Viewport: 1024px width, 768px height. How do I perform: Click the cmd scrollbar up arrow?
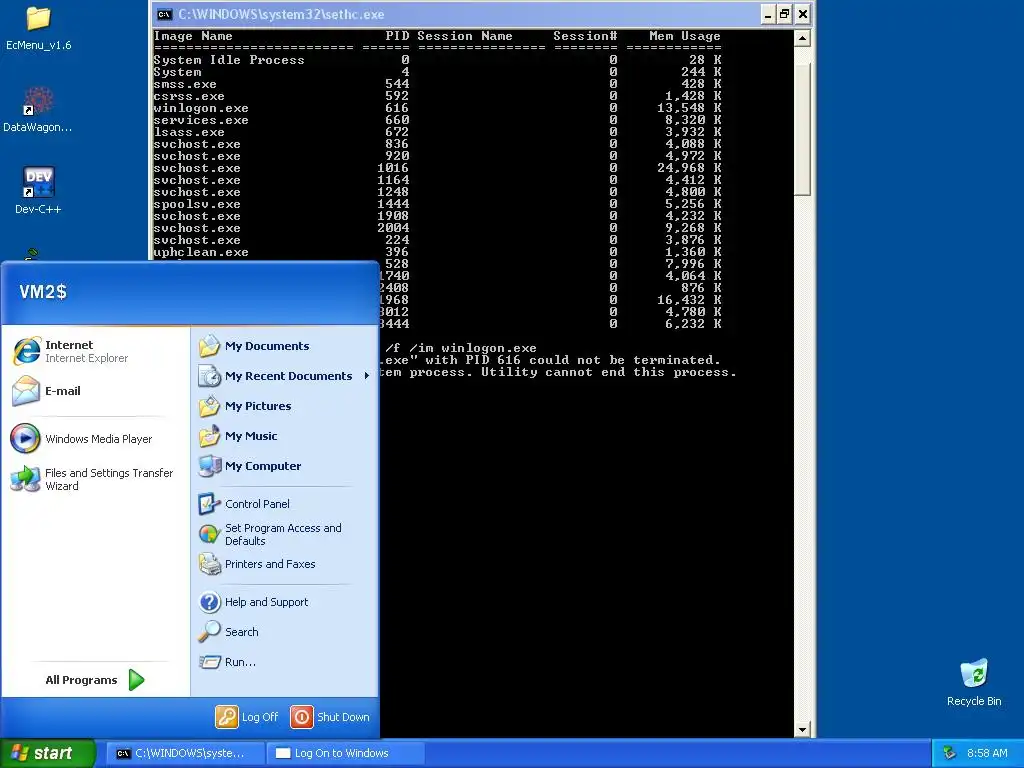click(803, 38)
